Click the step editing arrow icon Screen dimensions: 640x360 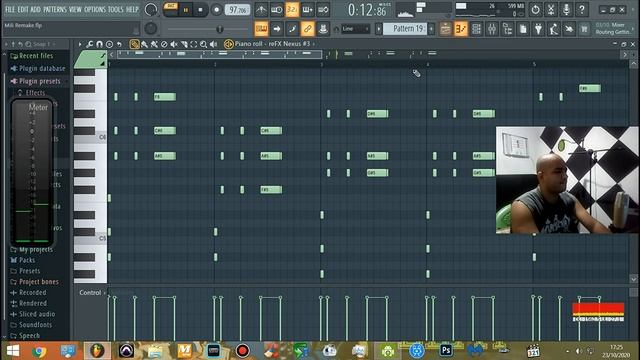tap(277, 29)
